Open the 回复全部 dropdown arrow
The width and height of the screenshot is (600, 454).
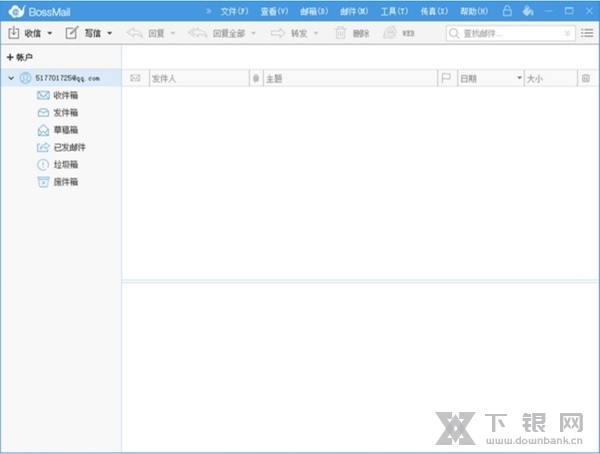[253, 33]
